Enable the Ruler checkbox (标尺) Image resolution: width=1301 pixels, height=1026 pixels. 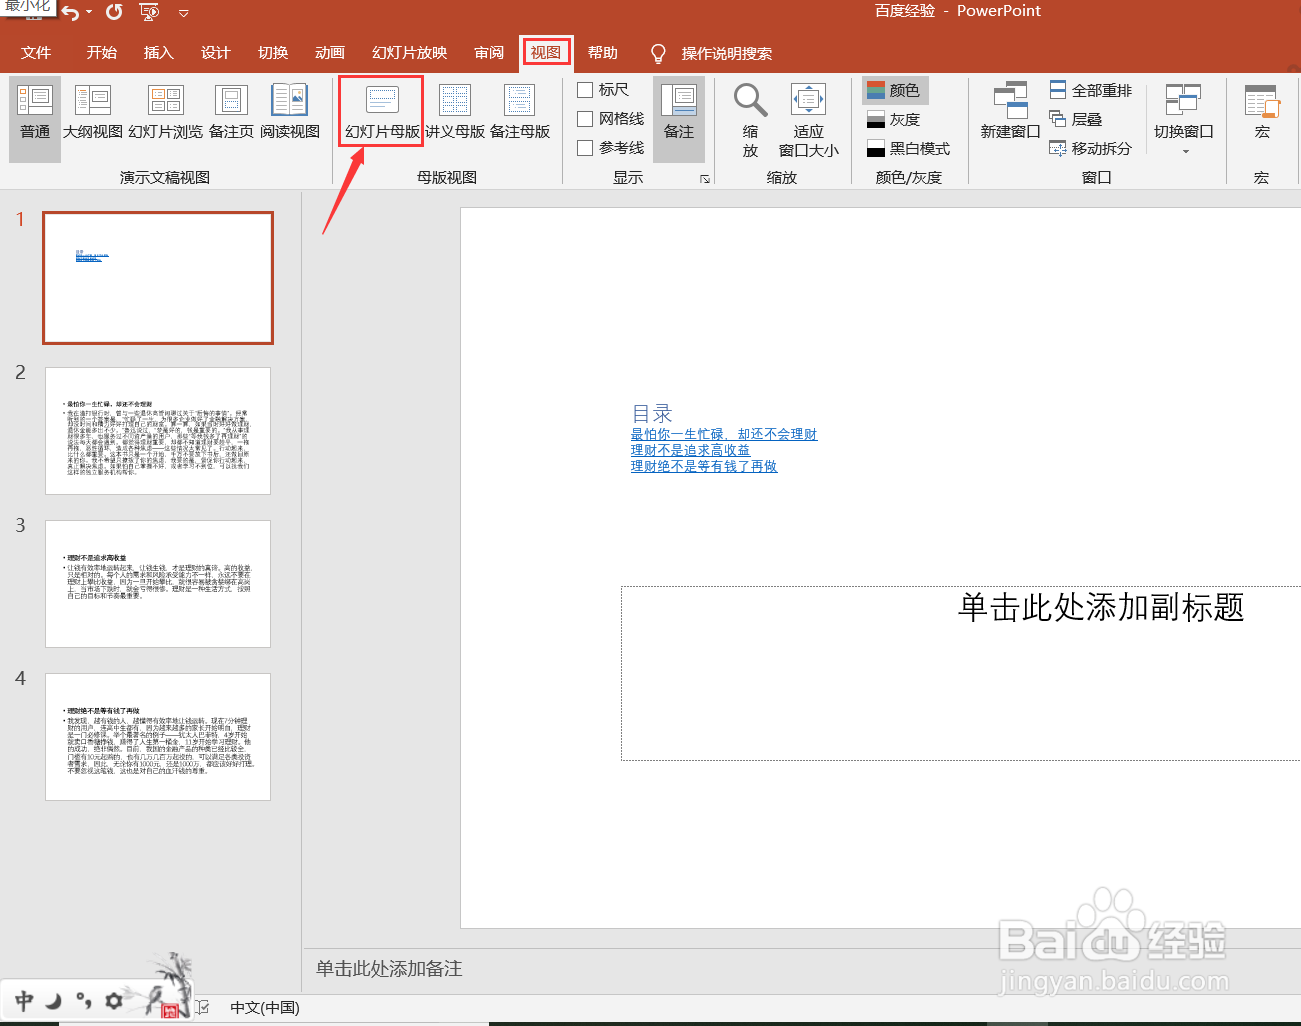click(x=585, y=89)
